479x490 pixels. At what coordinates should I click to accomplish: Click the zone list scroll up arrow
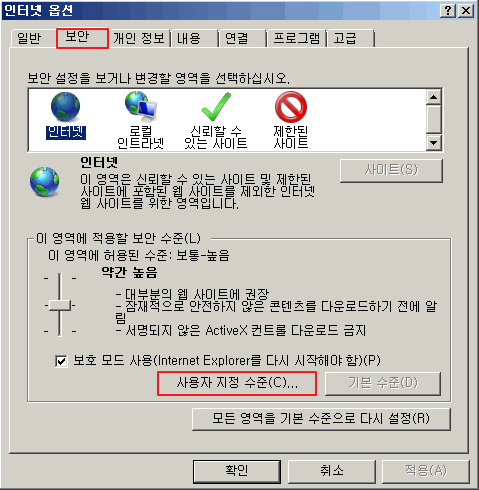click(434, 97)
